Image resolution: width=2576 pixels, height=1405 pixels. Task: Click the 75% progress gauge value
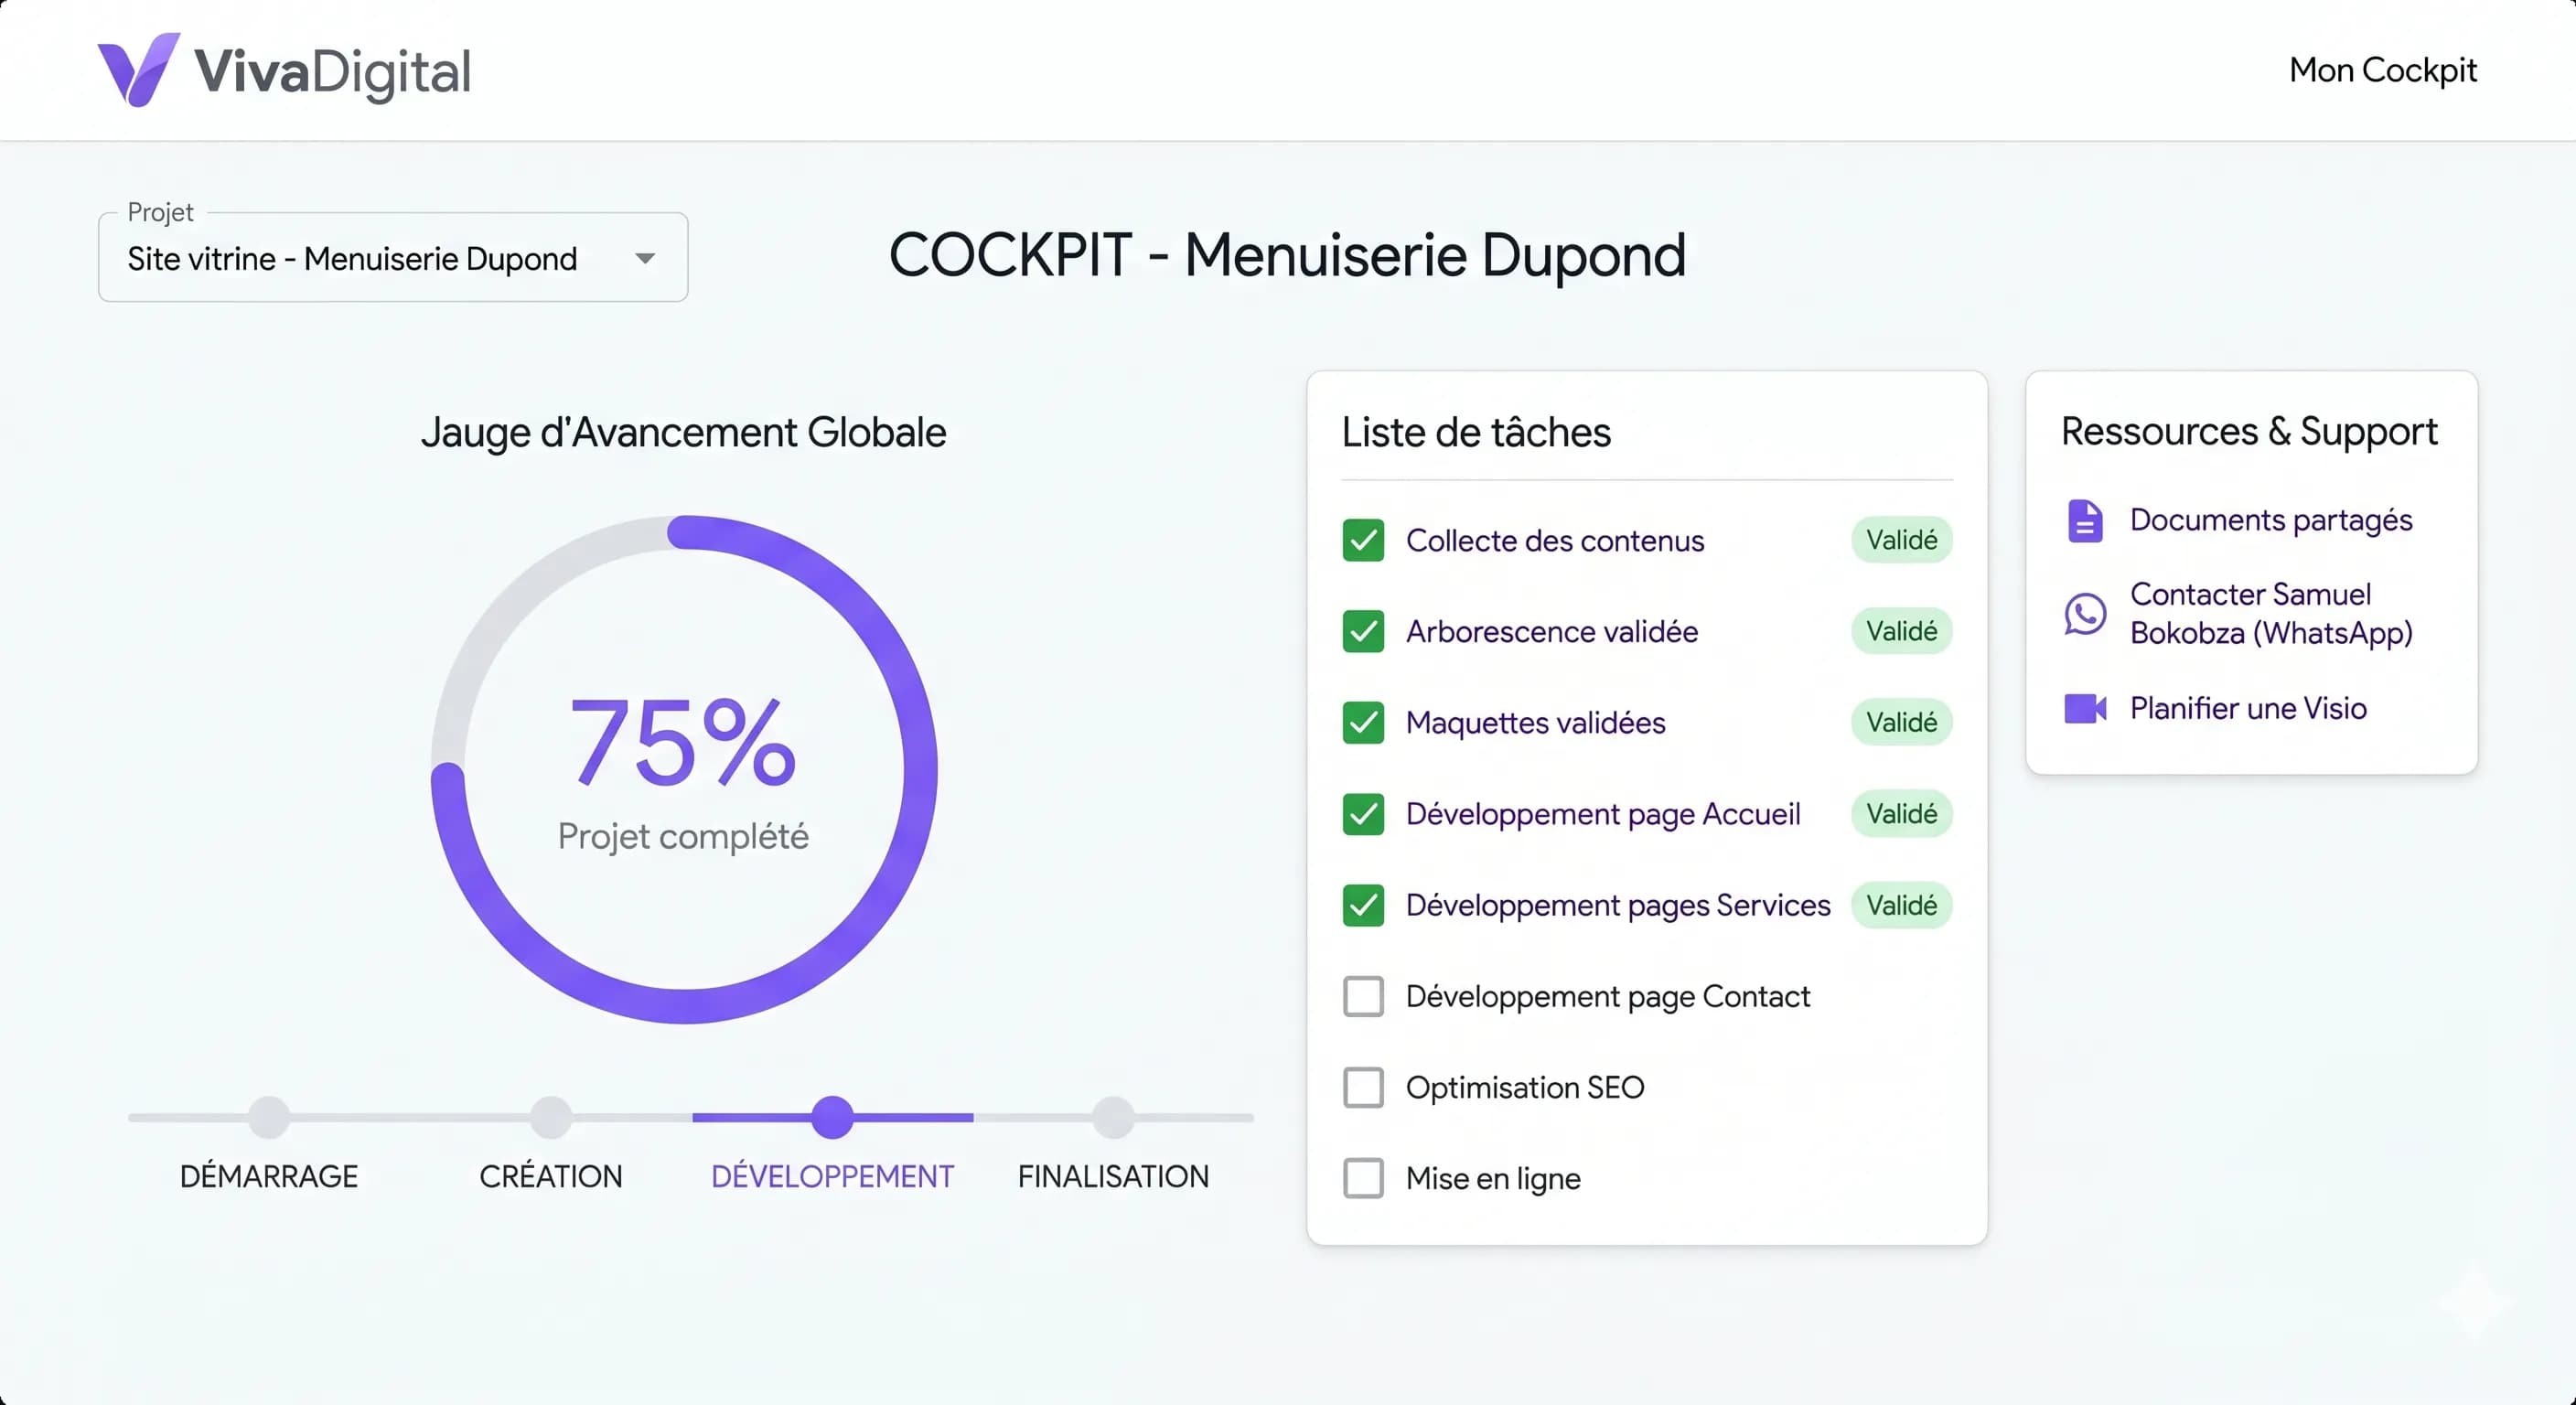[x=683, y=742]
